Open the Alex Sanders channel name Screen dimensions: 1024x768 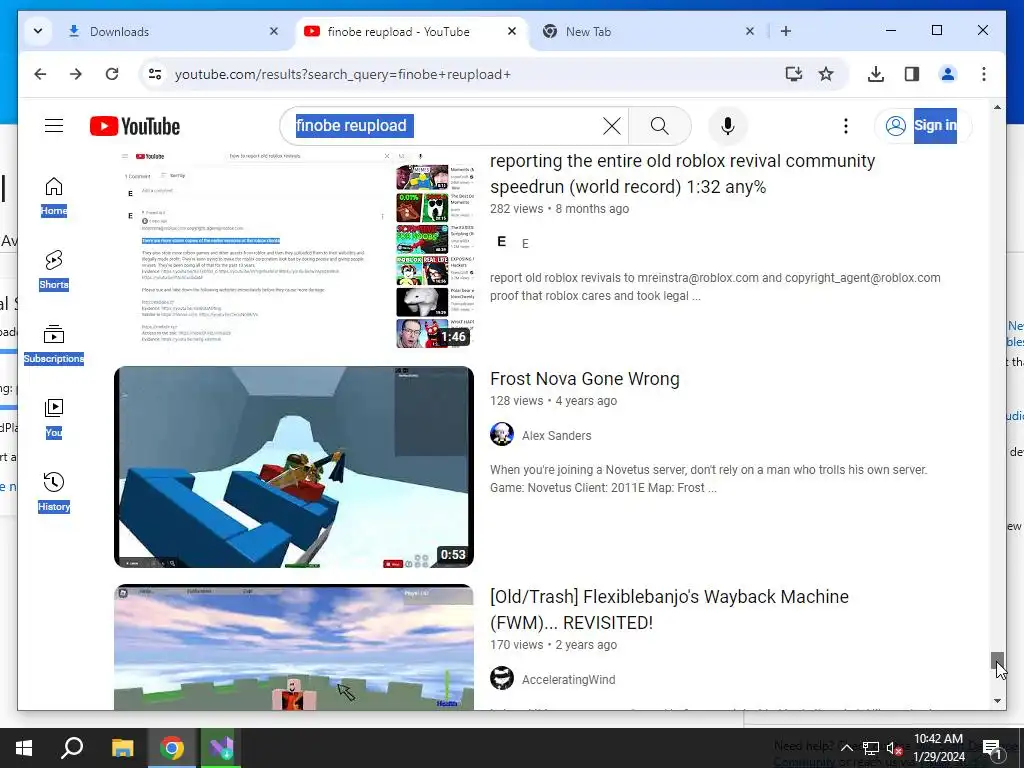click(x=556, y=436)
